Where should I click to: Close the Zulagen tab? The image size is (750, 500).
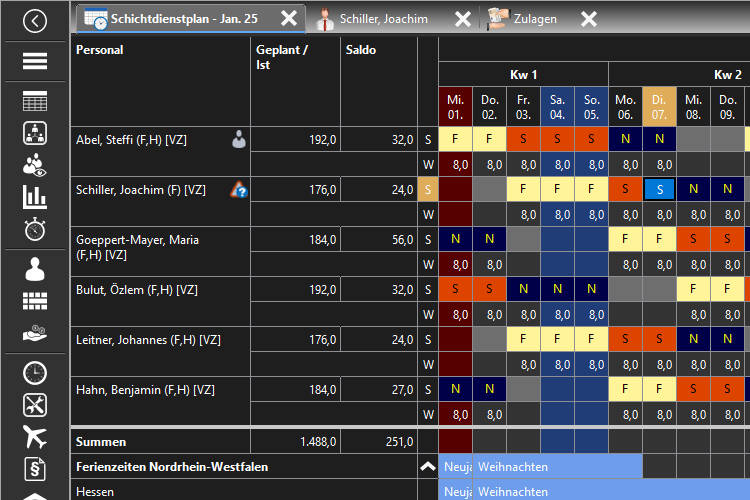pyautogui.click(x=589, y=19)
